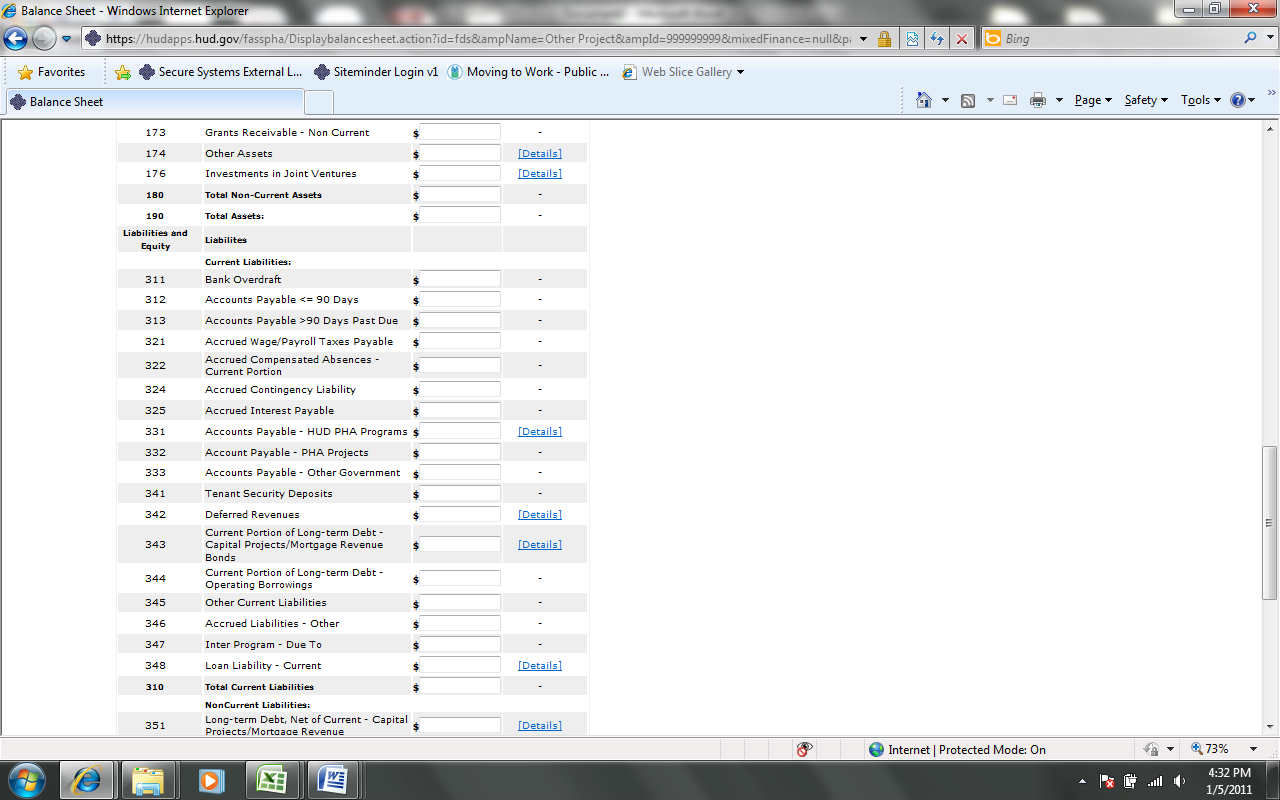The image size is (1280, 800).
Task: Stop loading with the red X icon
Action: (x=962, y=39)
